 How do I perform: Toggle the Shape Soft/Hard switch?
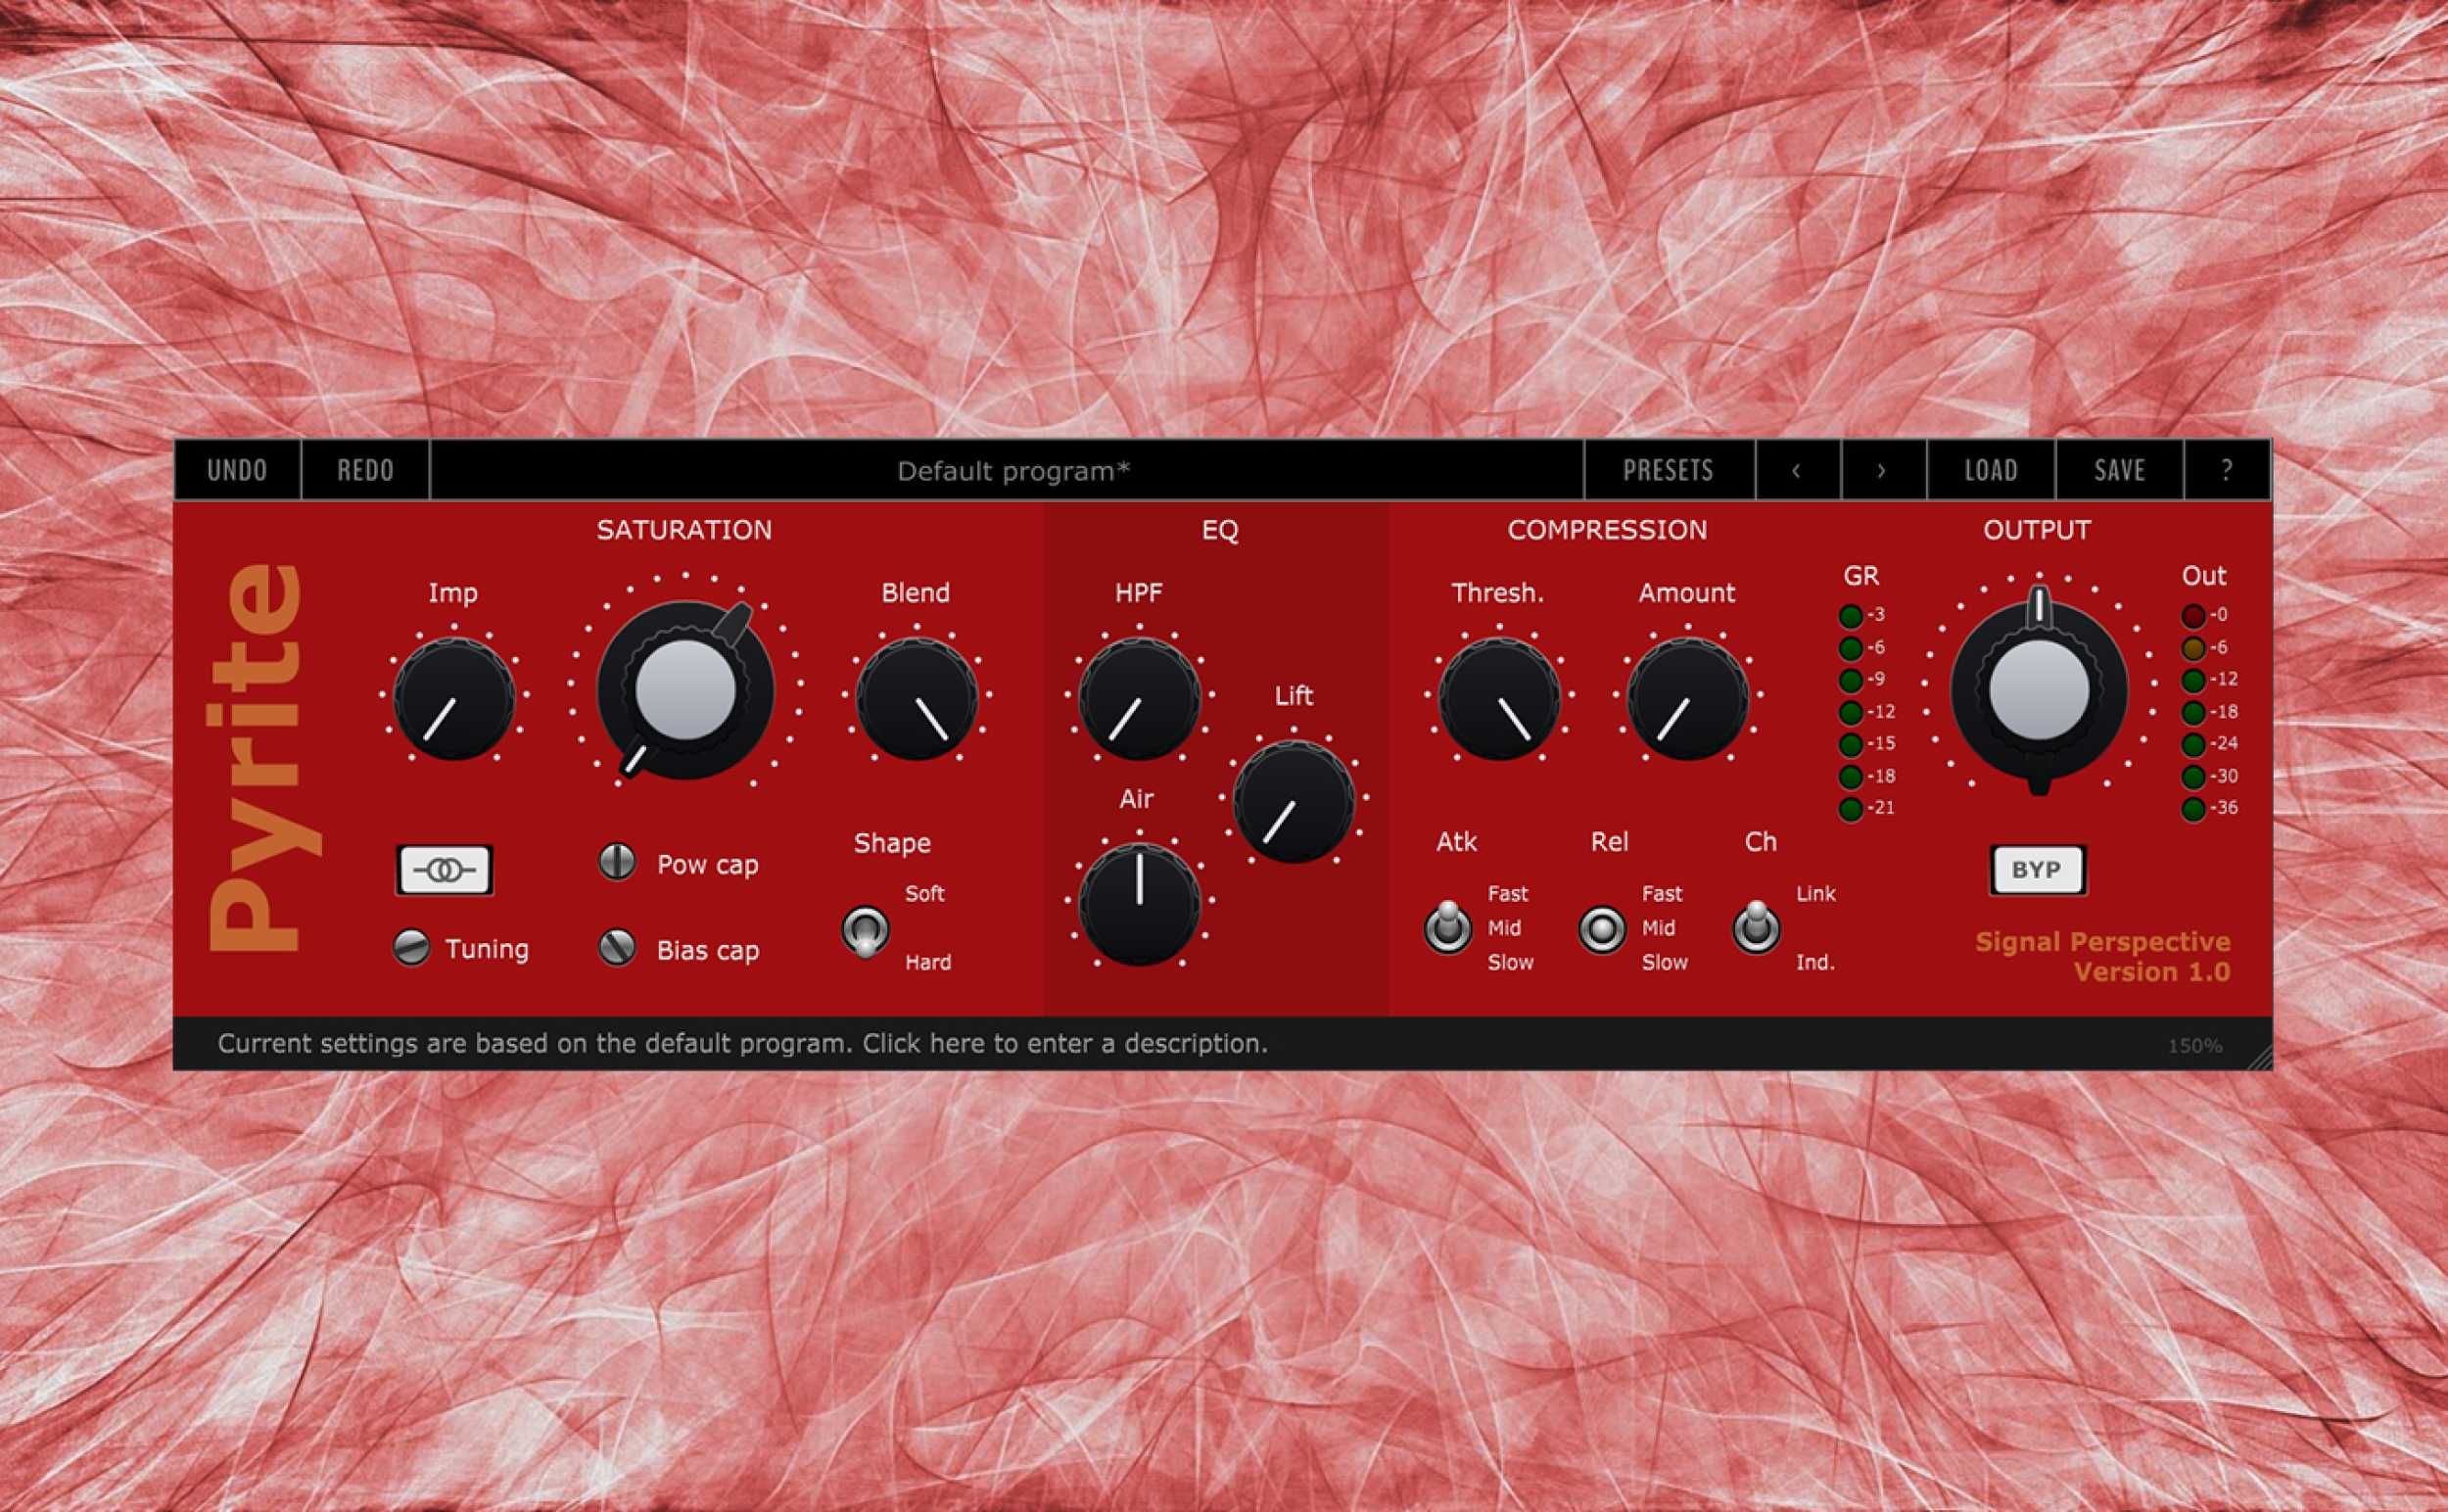865,930
